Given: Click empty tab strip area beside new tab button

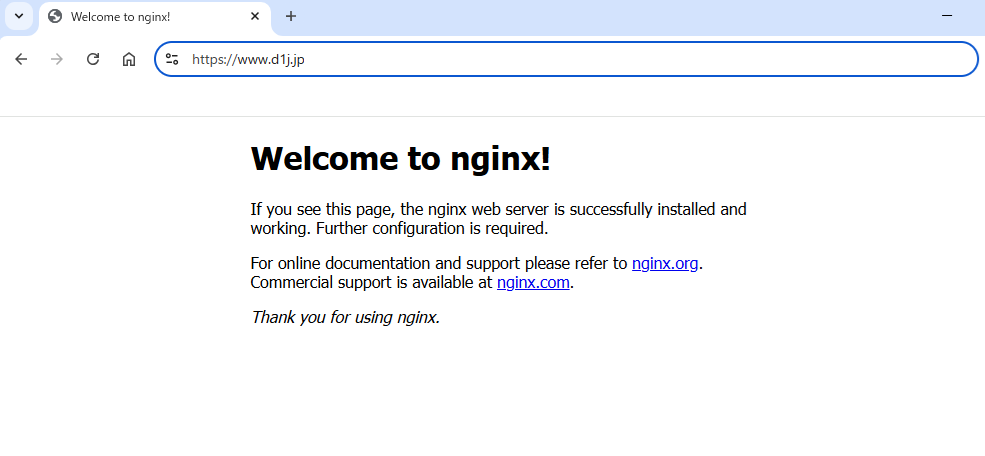Looking at the screenshot, I should click(600, 16).
